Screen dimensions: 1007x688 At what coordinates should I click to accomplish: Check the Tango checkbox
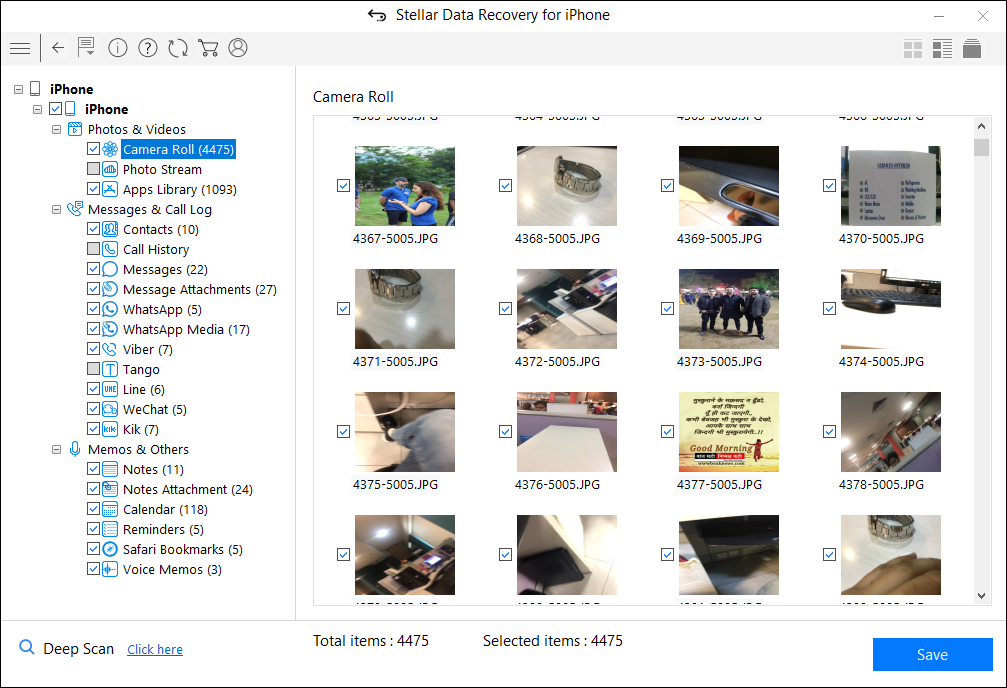(x=93, y=368)
